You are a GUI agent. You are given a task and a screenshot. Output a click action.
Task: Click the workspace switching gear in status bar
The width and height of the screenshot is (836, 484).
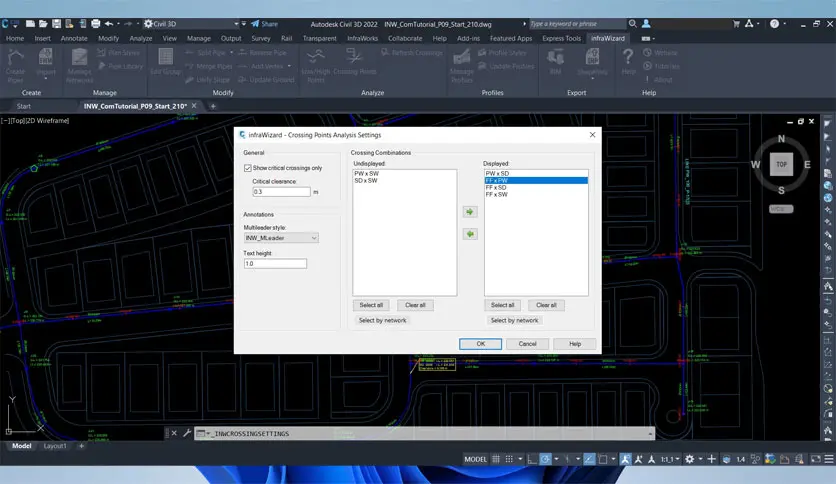pyautogui.click(x=689, y=459)
